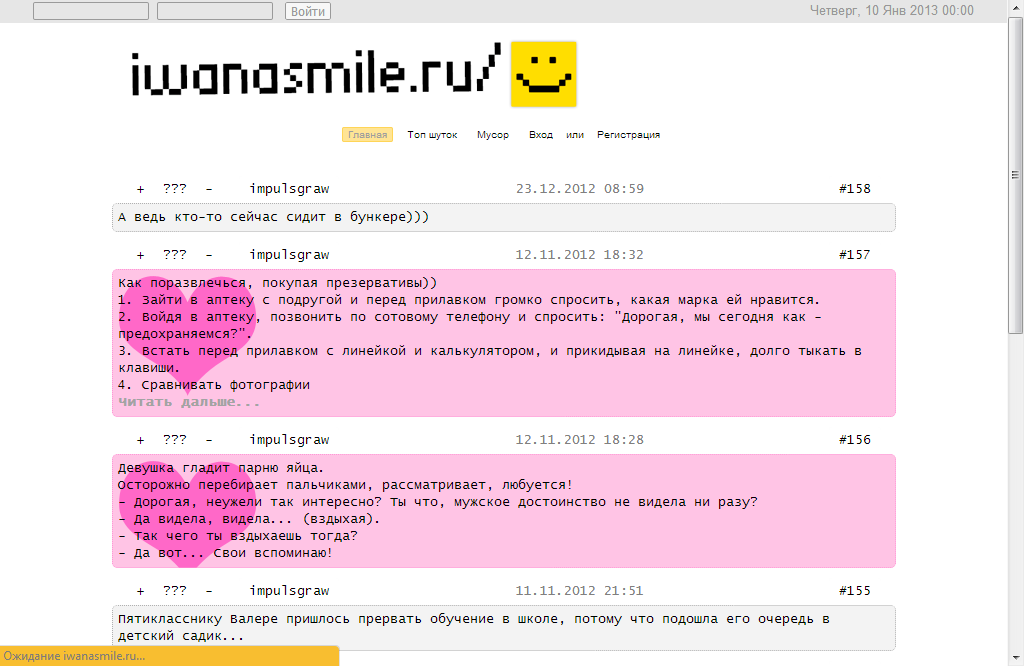Click the page scrollbar thumb

[x=1015, y=174]
